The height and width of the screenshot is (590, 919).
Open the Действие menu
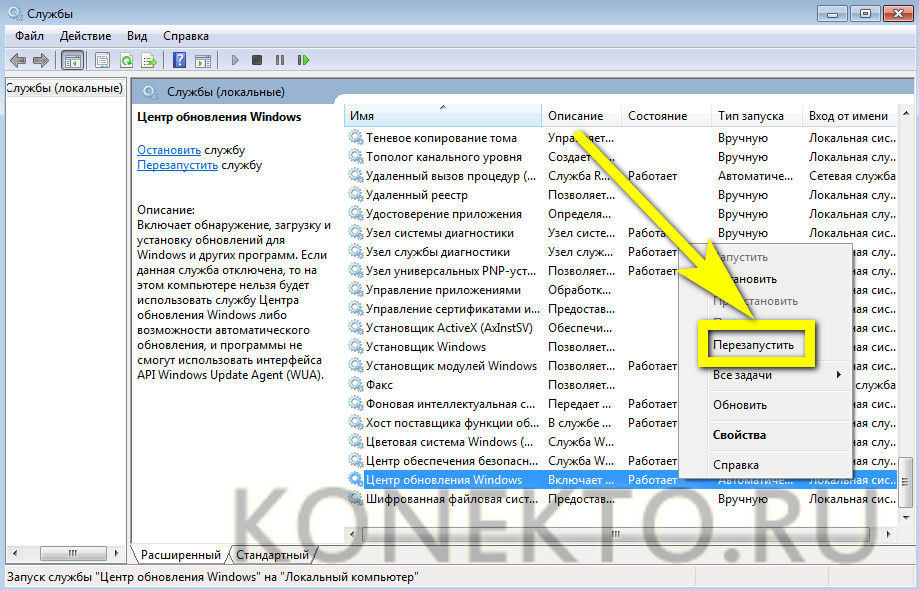[x=85, y=36]
